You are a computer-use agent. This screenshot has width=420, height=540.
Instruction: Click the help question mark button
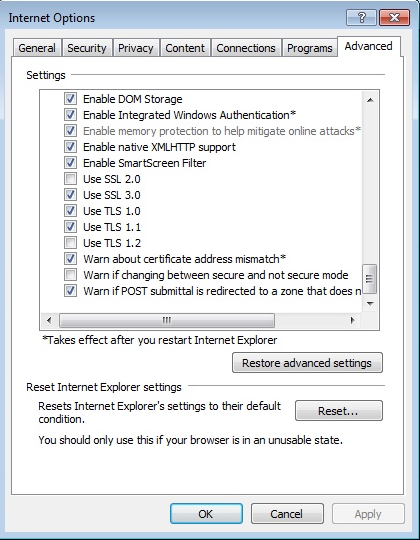click(x=361, y=18)
